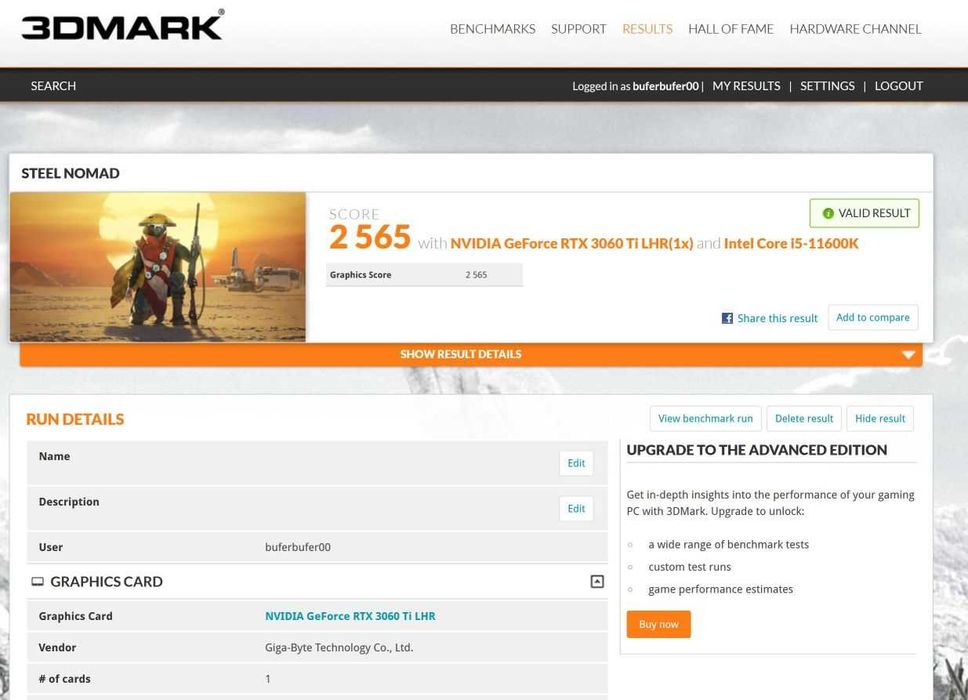968x700 pixels.
Task: Open the Support menu
Action: coord(578,29)
